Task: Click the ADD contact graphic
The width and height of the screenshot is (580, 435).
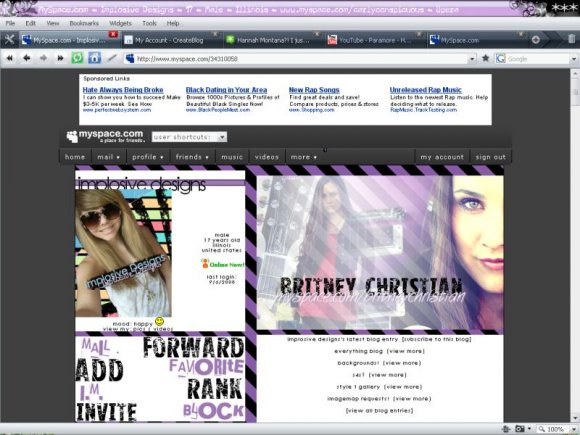Action: click(100, 370)
